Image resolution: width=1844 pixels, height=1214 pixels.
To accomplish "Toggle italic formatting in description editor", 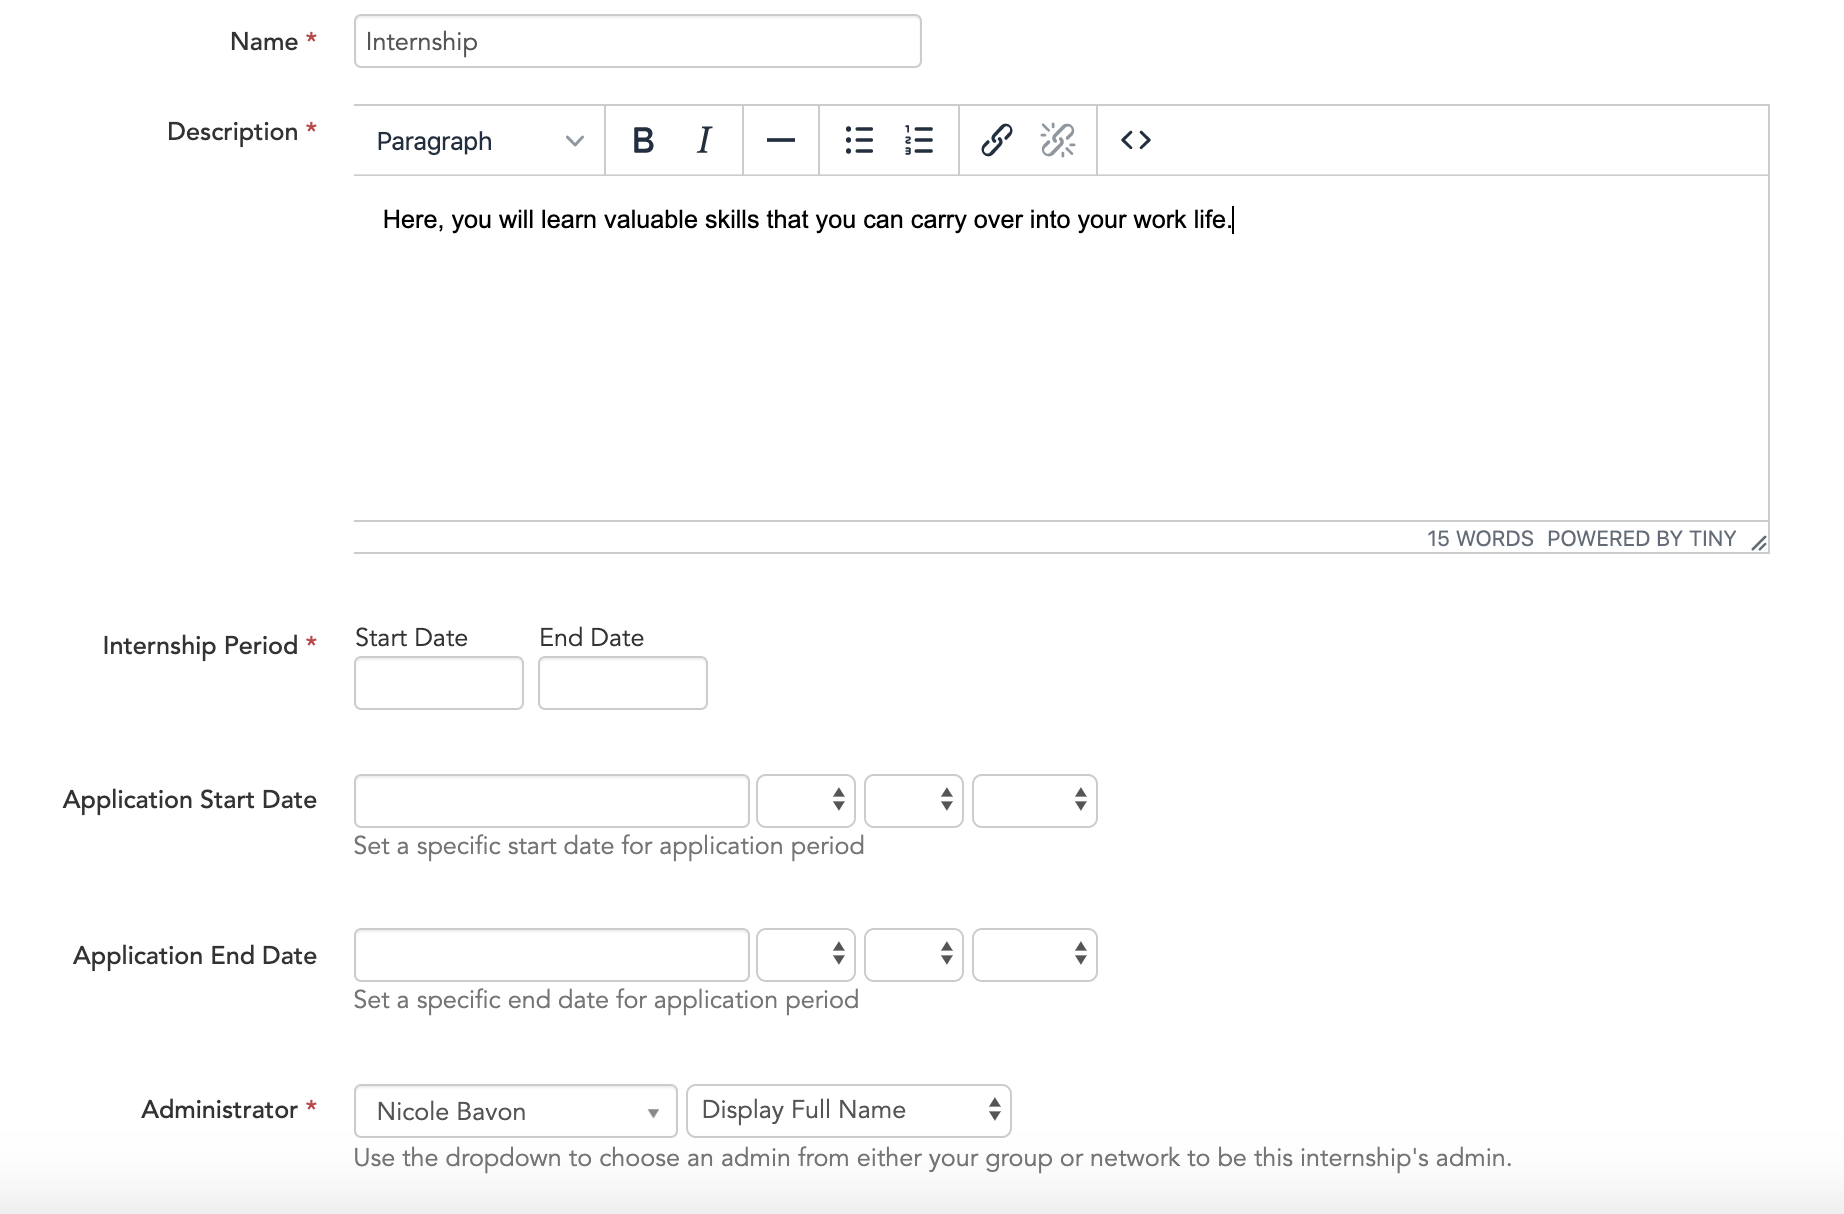I will pyautogui.click(x=704, y=140).
